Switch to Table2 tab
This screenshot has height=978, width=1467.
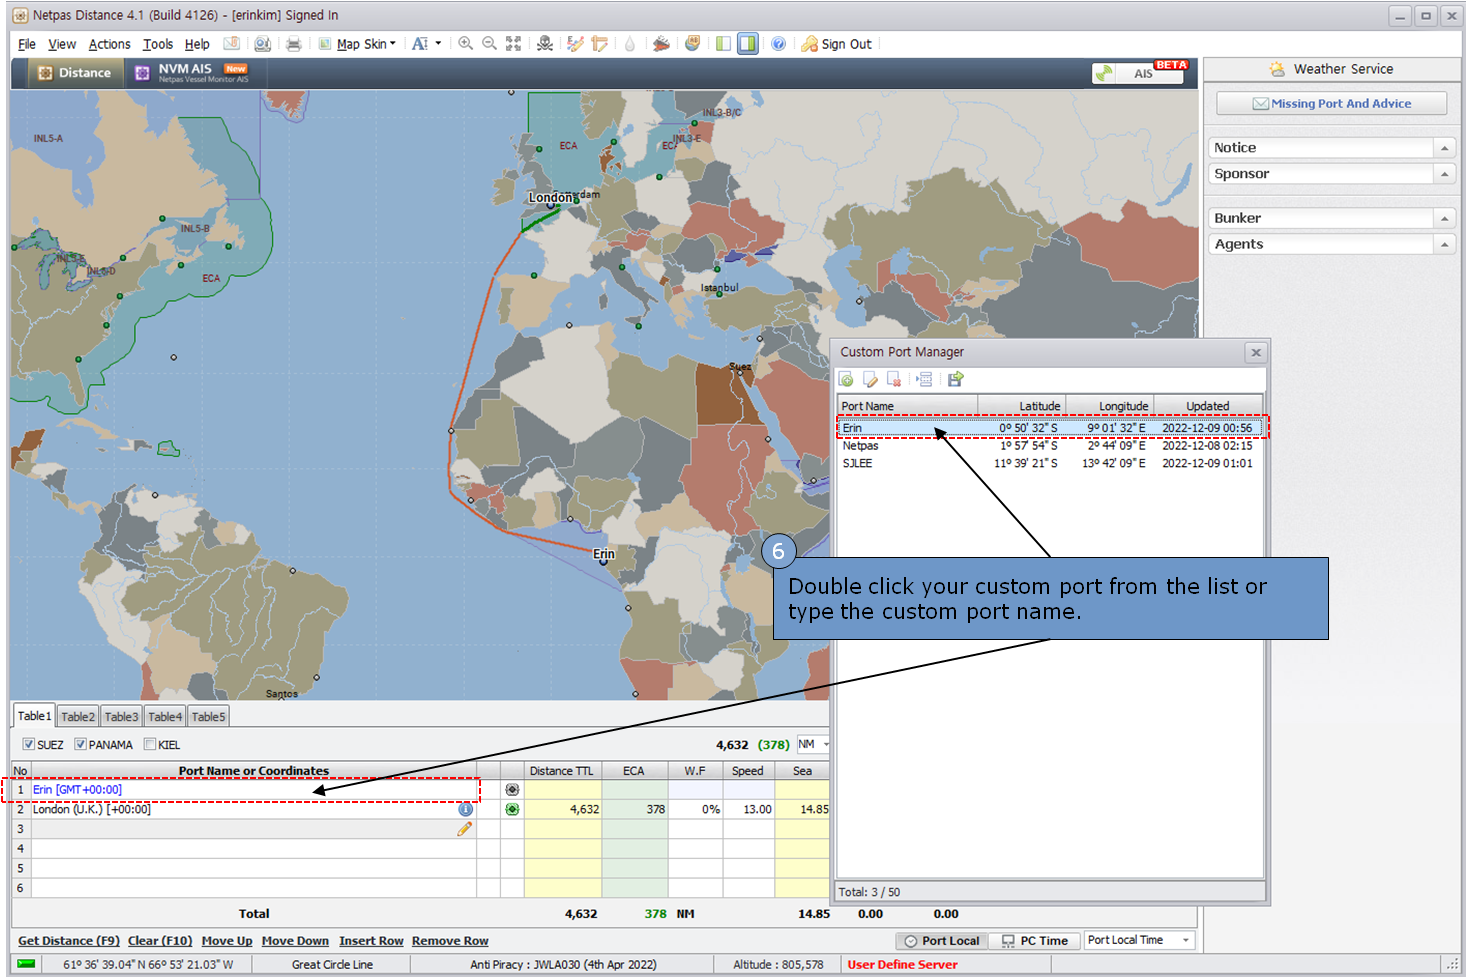click(77, 717)
